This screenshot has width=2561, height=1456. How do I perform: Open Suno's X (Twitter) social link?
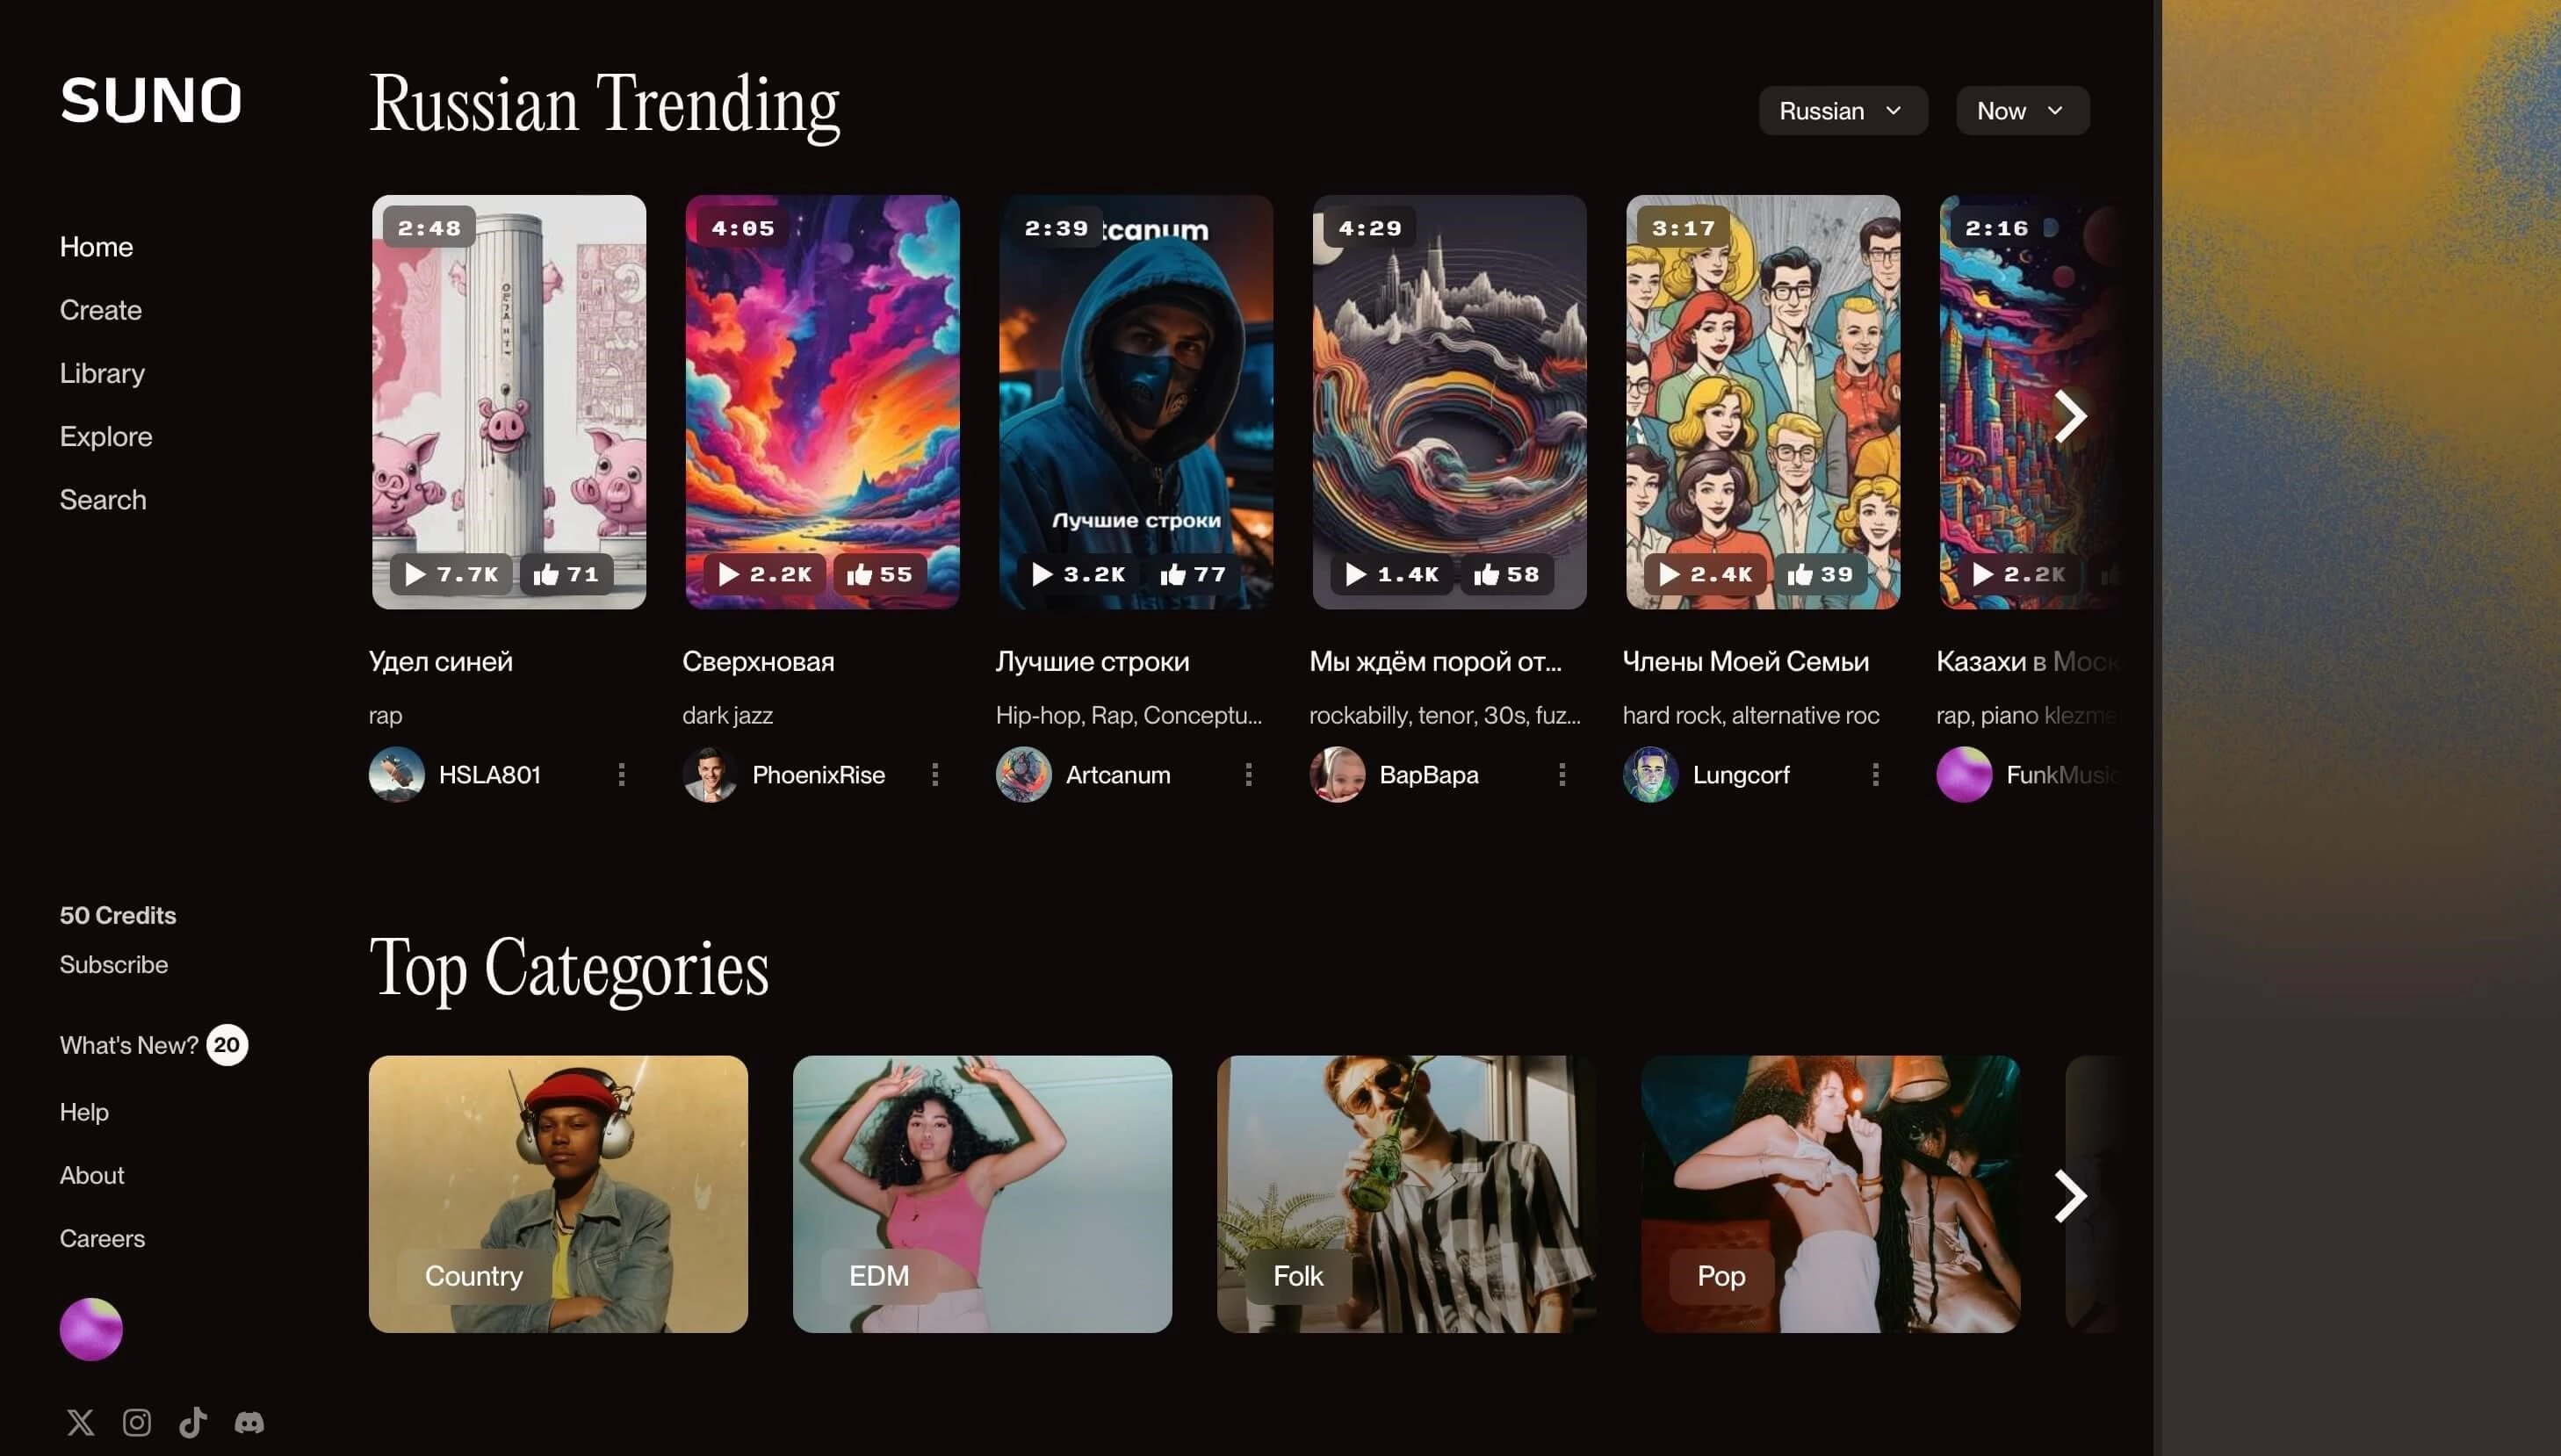click(x=80, y=1421)
